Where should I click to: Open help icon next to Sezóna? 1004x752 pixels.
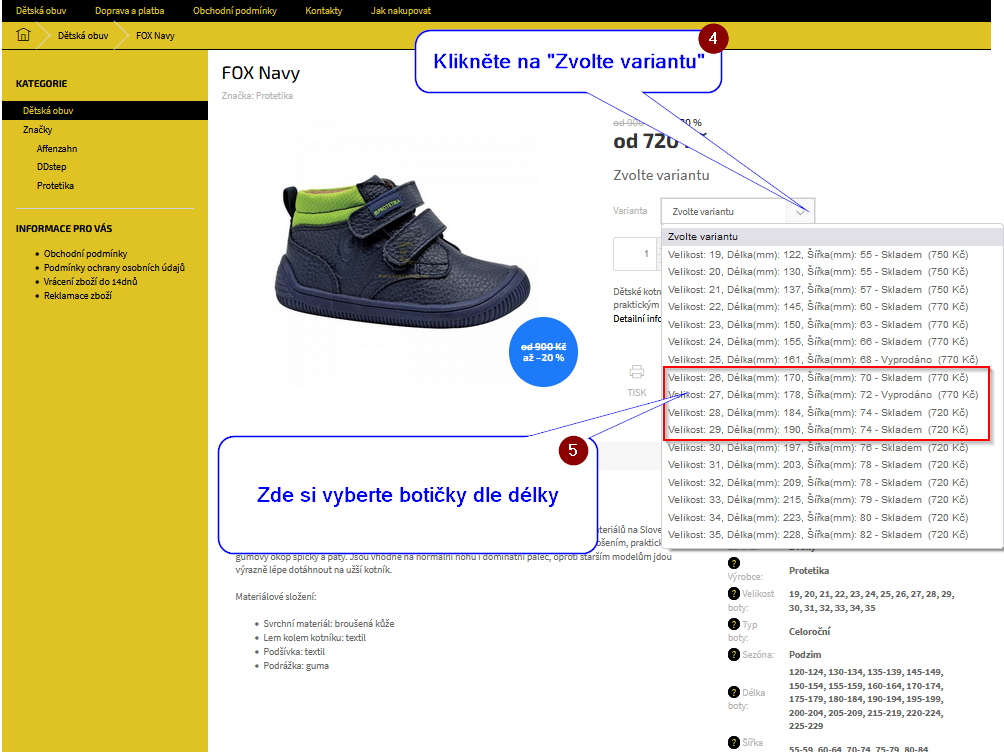pyautogui.click(x=734, y=654)
